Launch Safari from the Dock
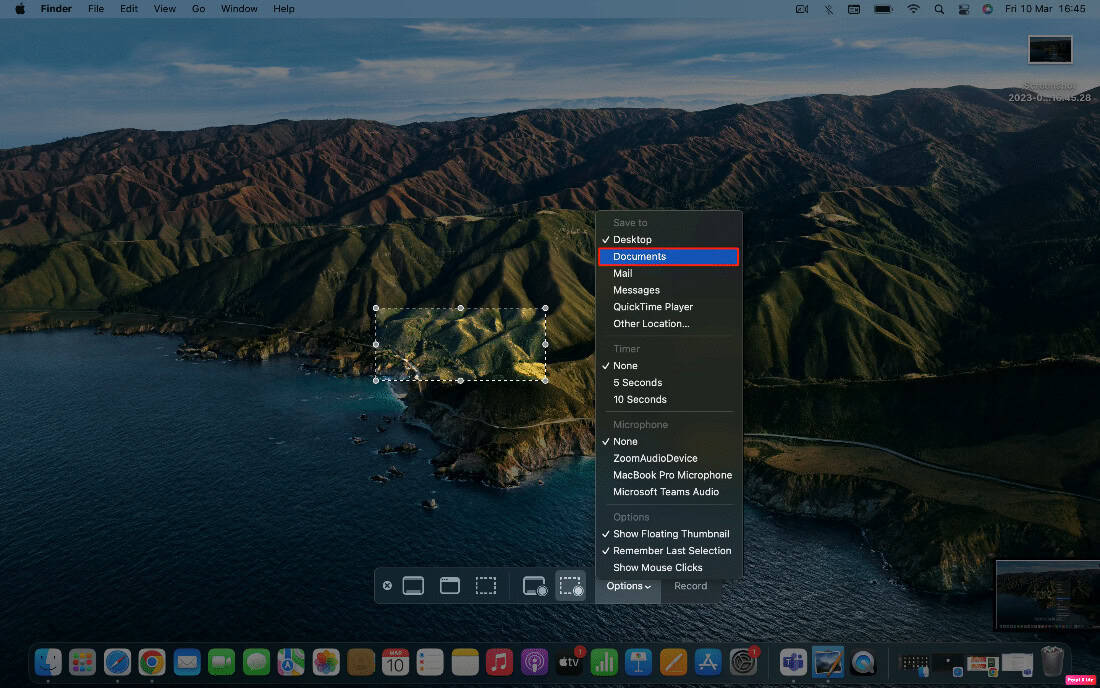This screenshot has width=1100, height=688. (117, 661)
